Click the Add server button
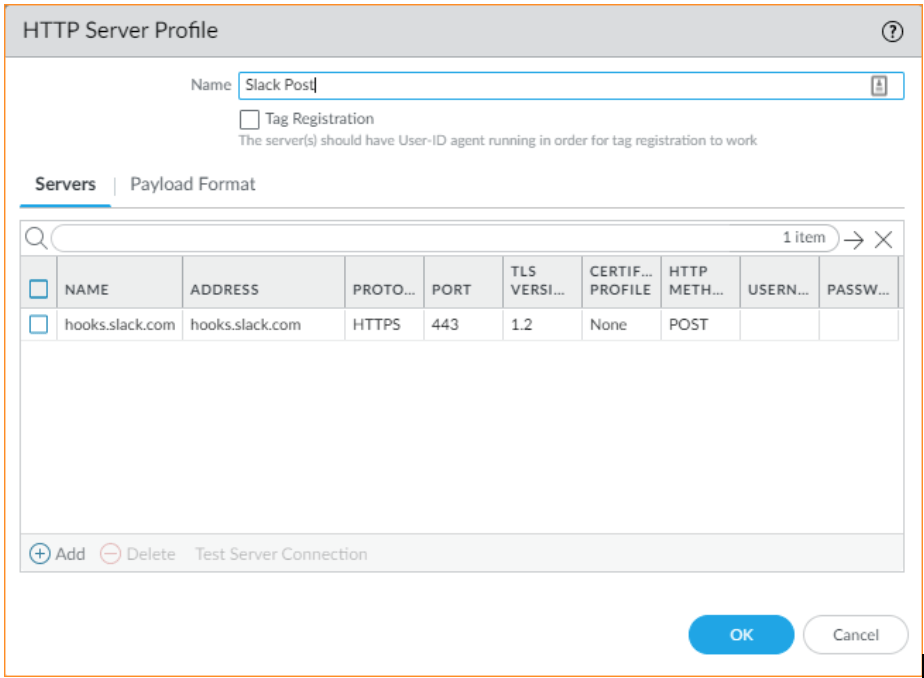The width and height of the screenshot is (924, 678). [58, 554]
